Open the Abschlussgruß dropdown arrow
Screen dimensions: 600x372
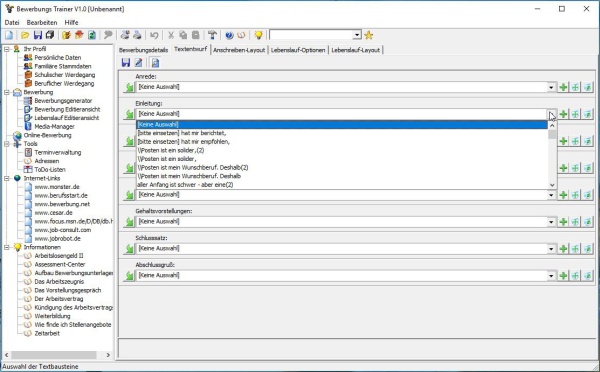(x=551, y=276)
